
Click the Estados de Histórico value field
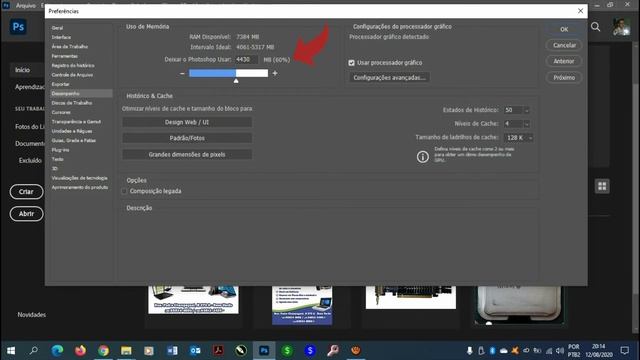coord(513,110)
